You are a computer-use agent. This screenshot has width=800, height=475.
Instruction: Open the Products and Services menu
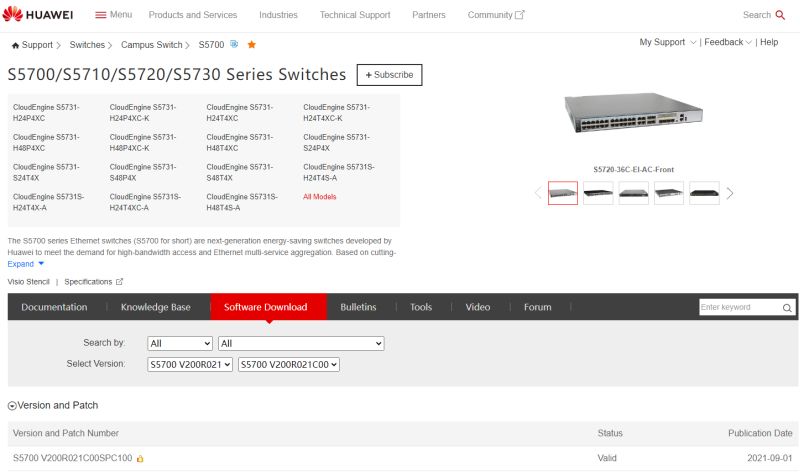(x=193, y=15)
